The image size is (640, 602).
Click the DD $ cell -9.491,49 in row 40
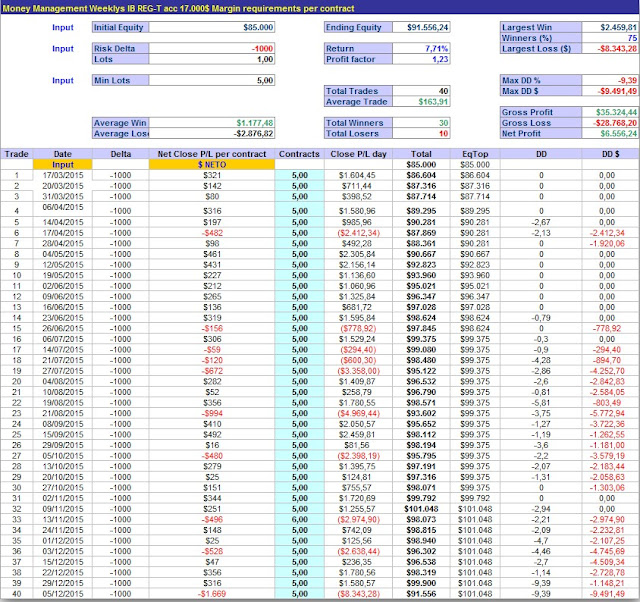[611, 593]
